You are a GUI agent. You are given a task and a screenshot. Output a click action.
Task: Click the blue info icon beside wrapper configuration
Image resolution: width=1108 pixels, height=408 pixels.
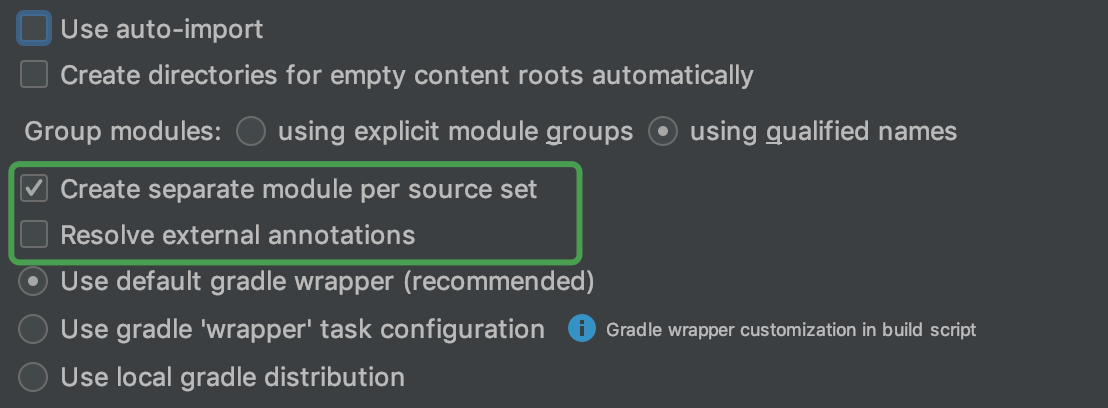coord(582,329)
